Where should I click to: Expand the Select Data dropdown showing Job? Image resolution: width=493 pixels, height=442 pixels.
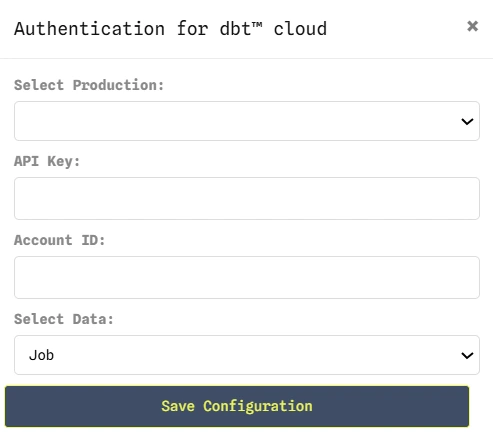pyautogui.click(x=247, y=355)
